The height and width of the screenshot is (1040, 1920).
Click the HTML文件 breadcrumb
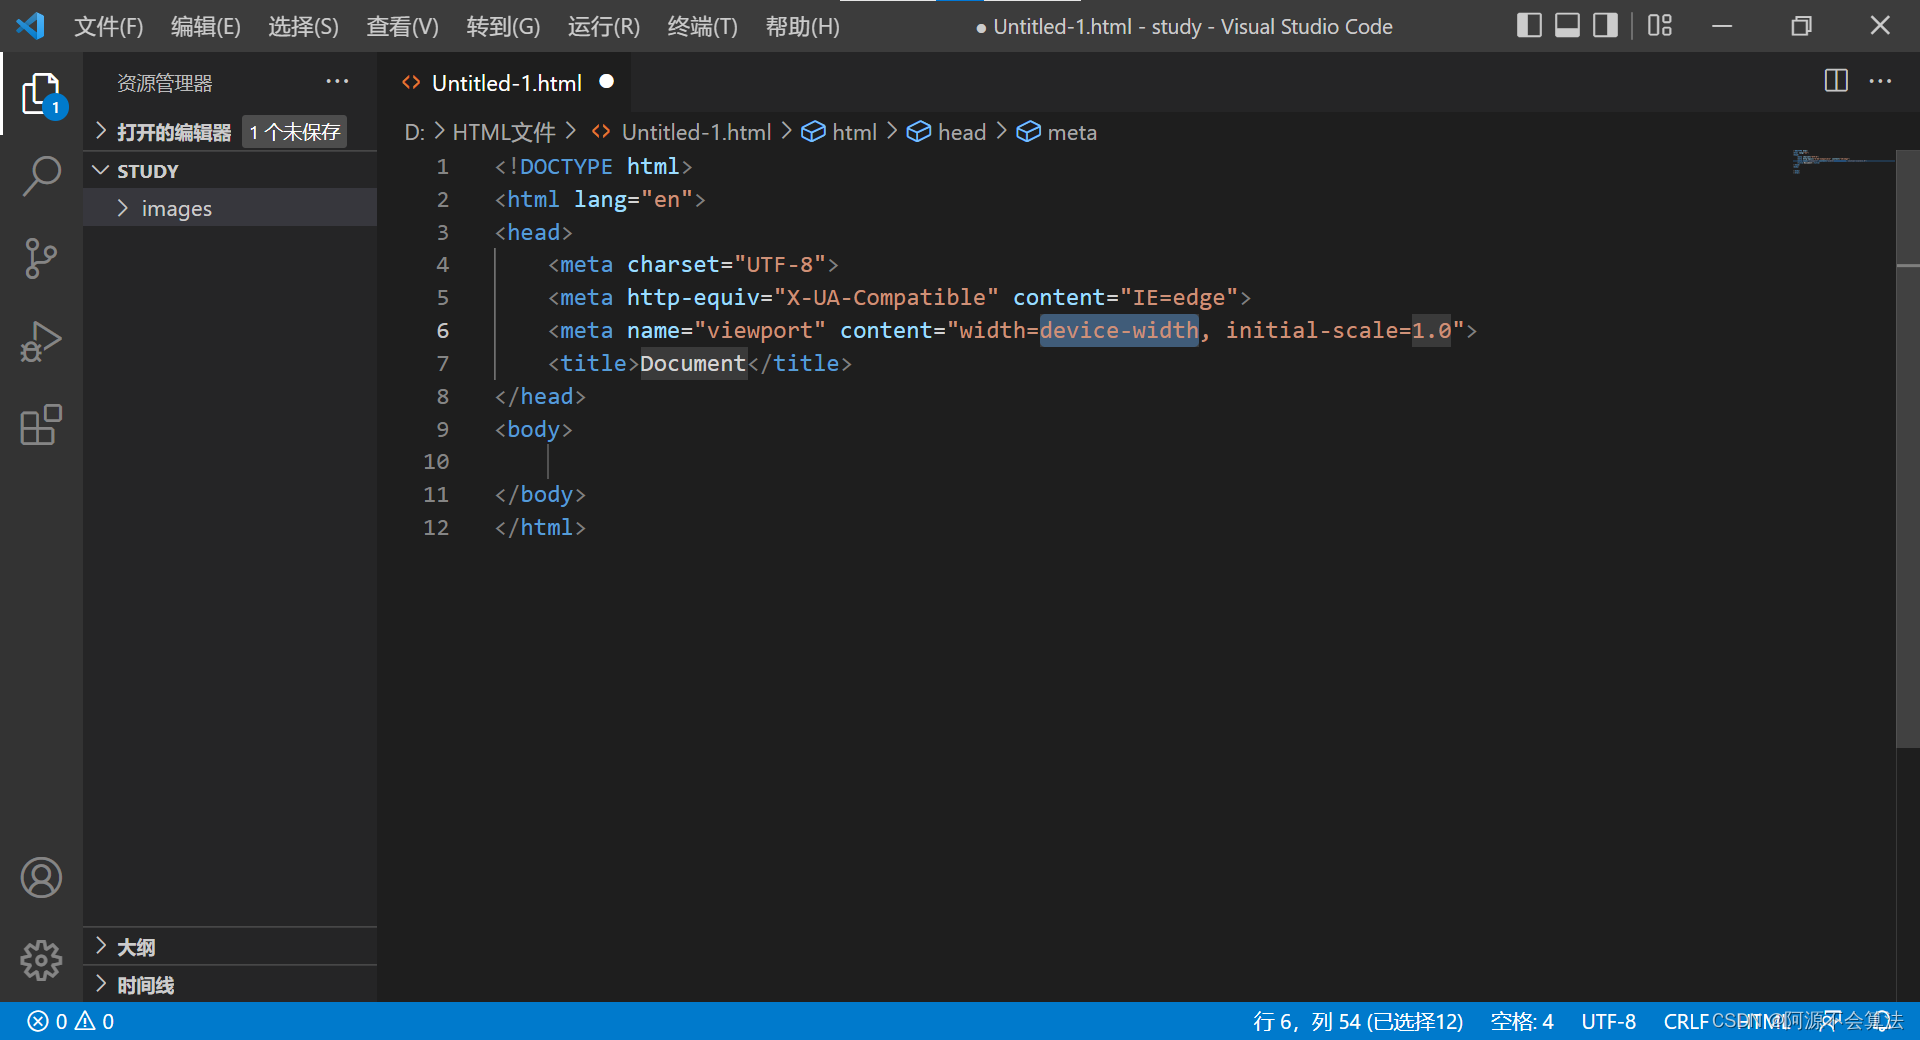[x=503, y=132]
